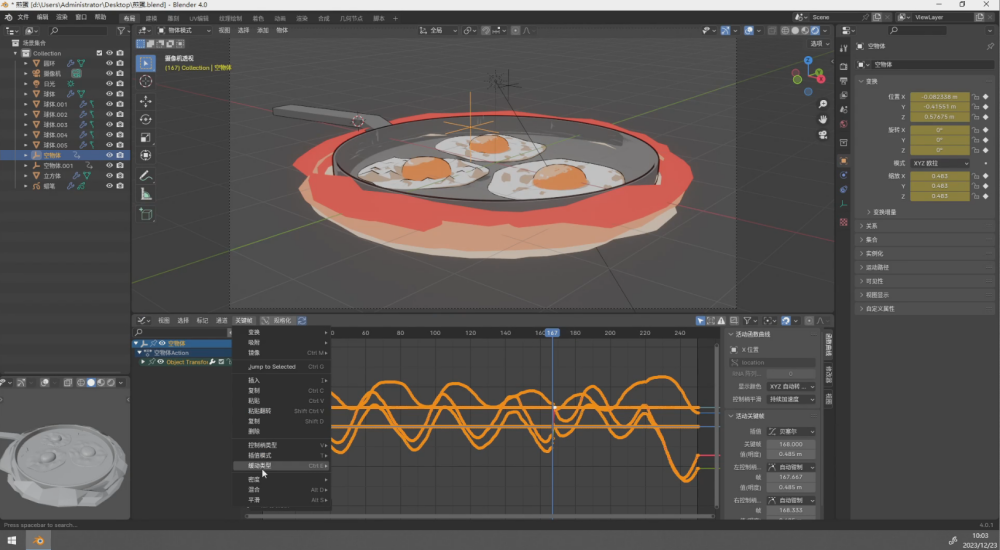Screen dimensions: 1000x550
Task: Click 缓动类型 in the keyframe context menu
Action: [260, 466]
